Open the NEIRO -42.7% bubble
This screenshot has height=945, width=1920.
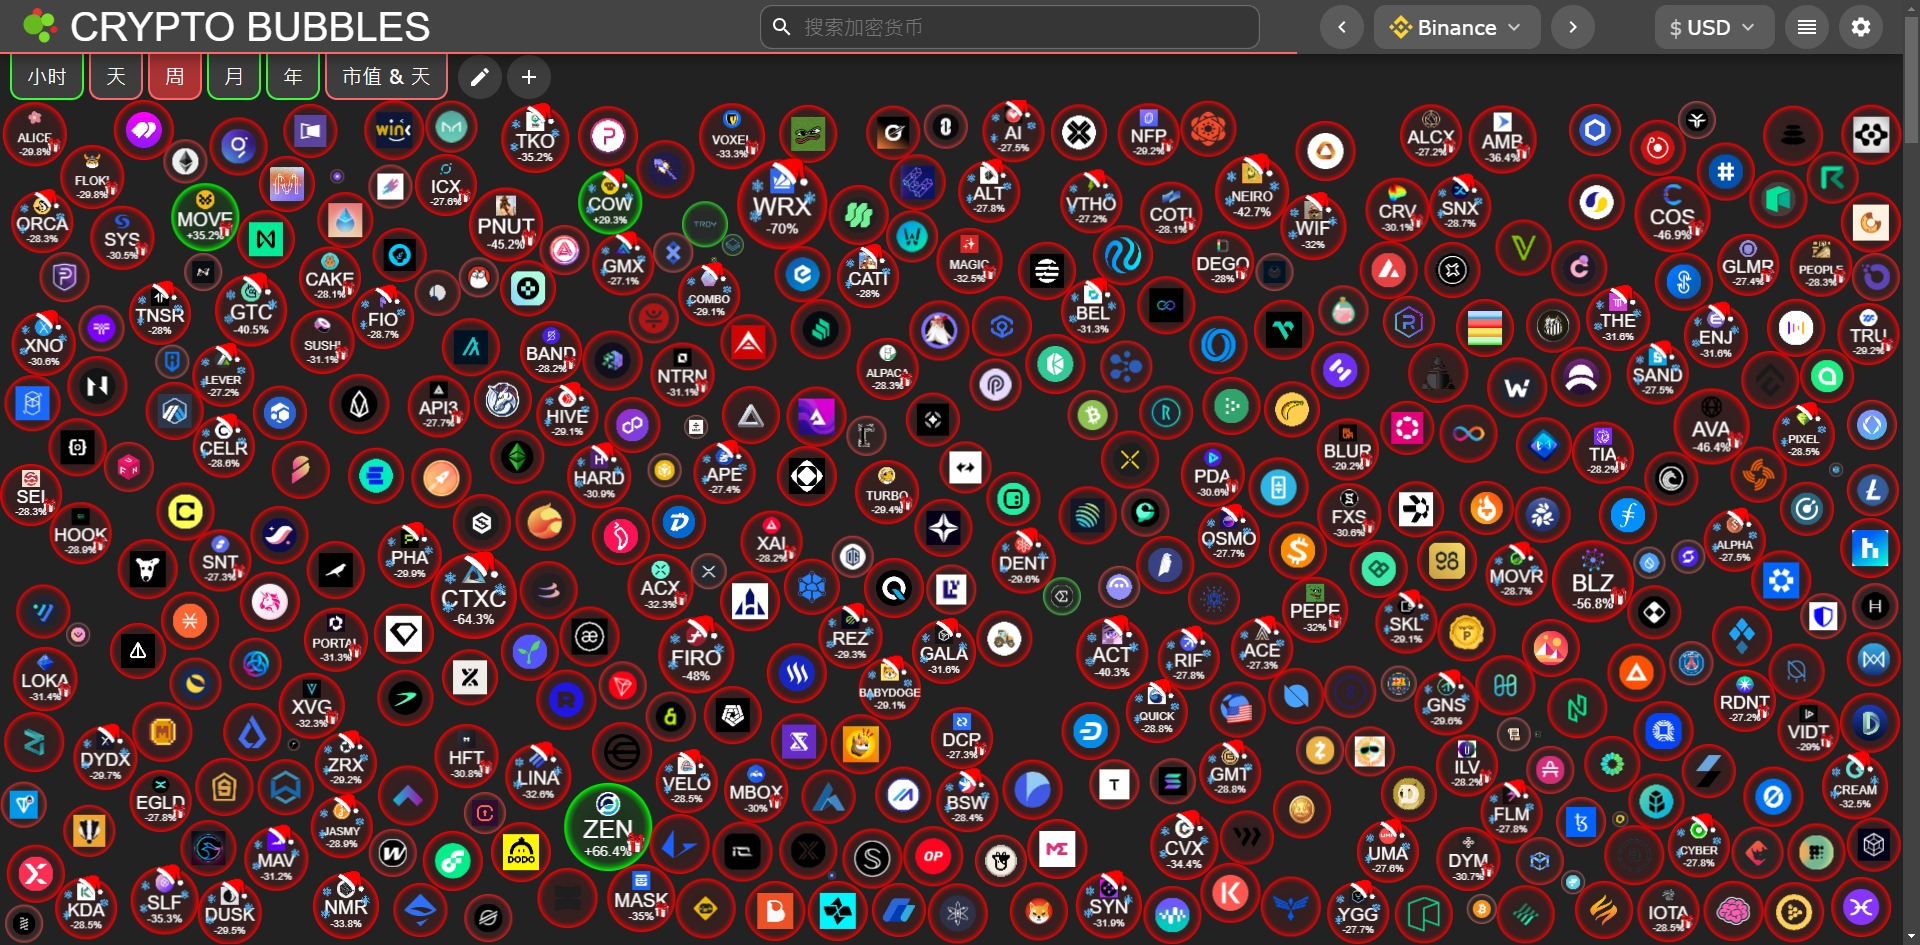(x=1252, y=192)
